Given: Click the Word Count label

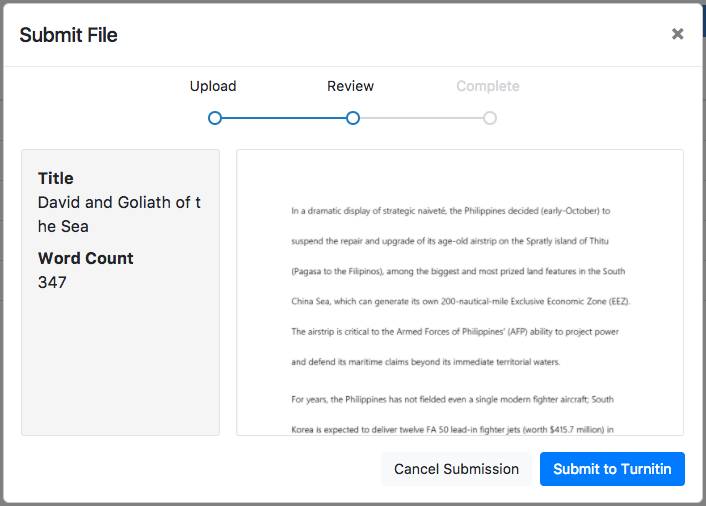Looking at the screenshot, I should [85, 258].
